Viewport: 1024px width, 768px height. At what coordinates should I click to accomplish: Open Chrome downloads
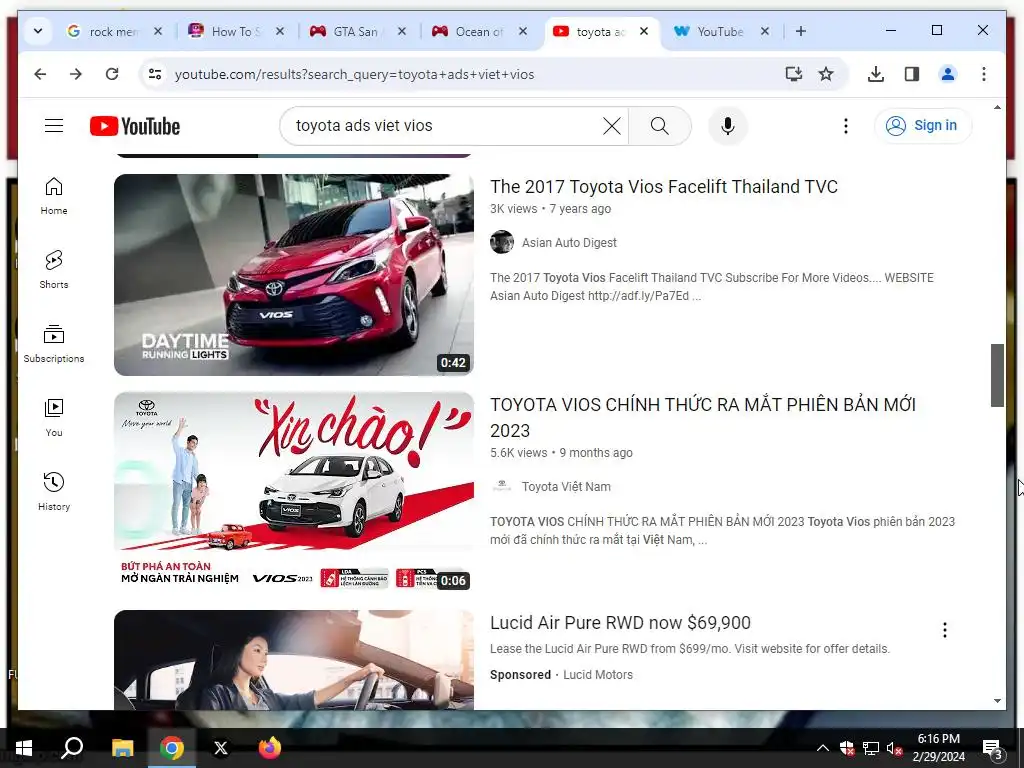click(876, 74)
